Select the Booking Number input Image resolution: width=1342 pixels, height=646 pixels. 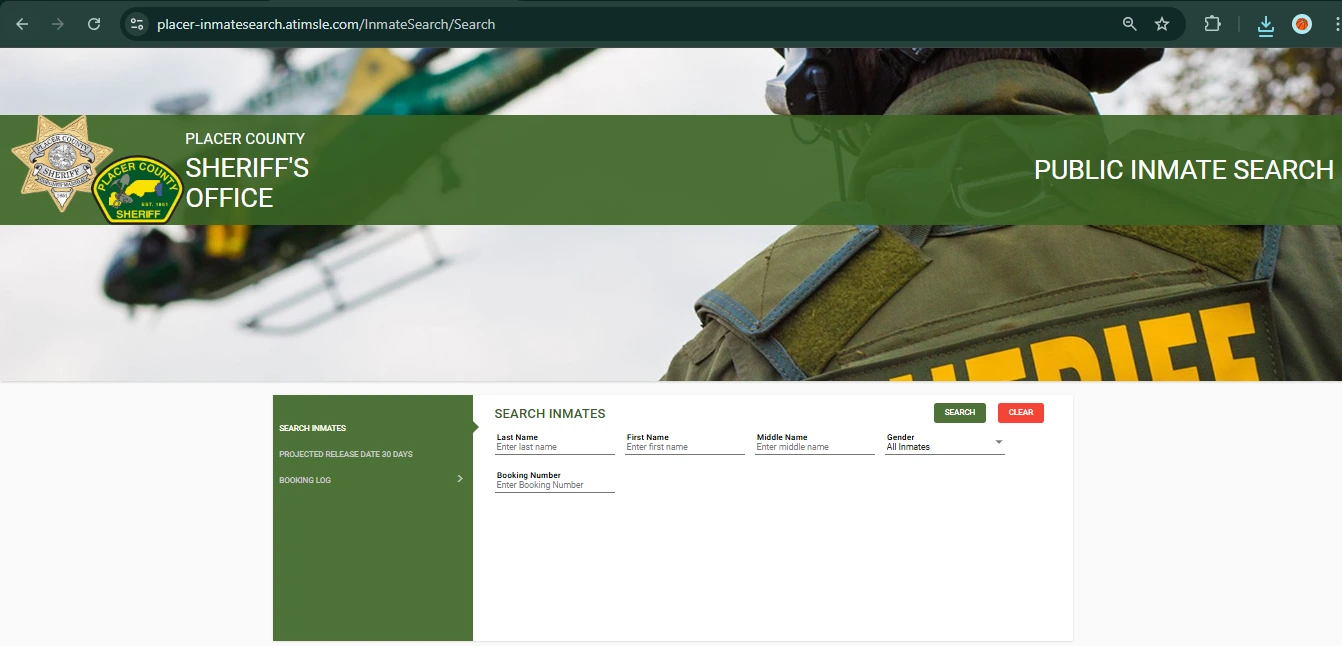pyautogui.click(x=554, y=485)
